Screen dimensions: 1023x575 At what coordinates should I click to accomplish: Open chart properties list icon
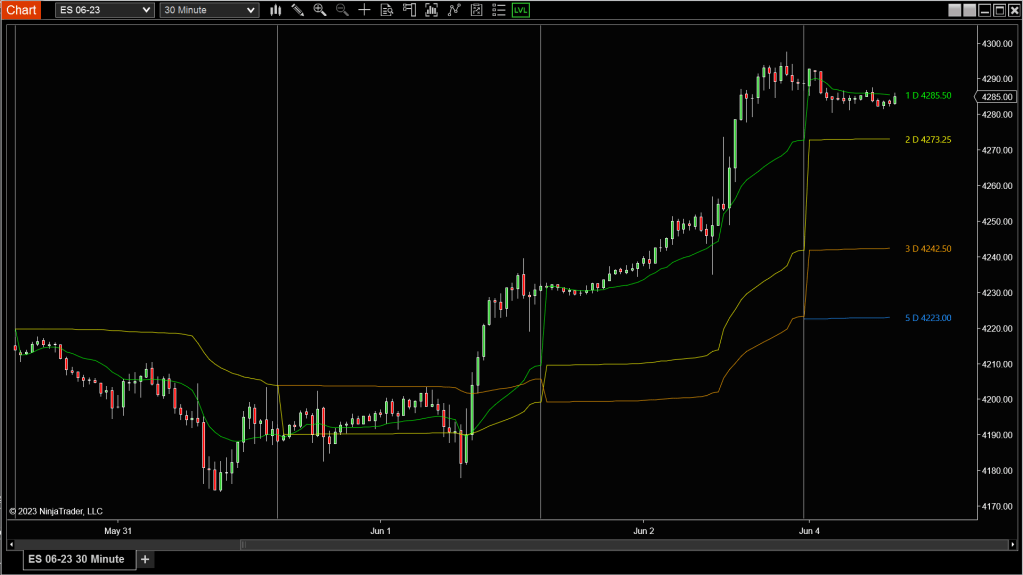498,10
